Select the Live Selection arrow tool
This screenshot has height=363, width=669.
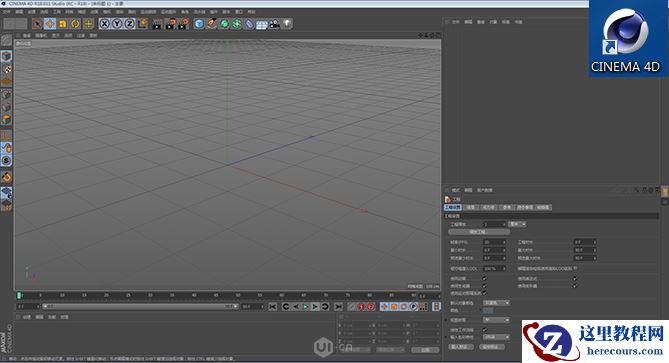click(x=37, y=24)
